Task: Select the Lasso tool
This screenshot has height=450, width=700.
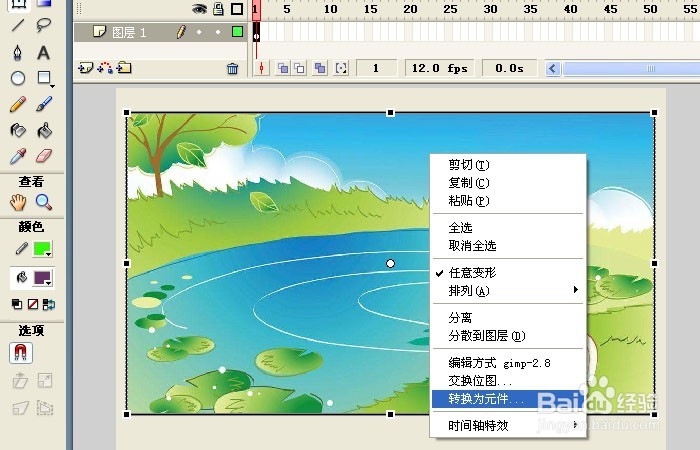Action: 43,25
